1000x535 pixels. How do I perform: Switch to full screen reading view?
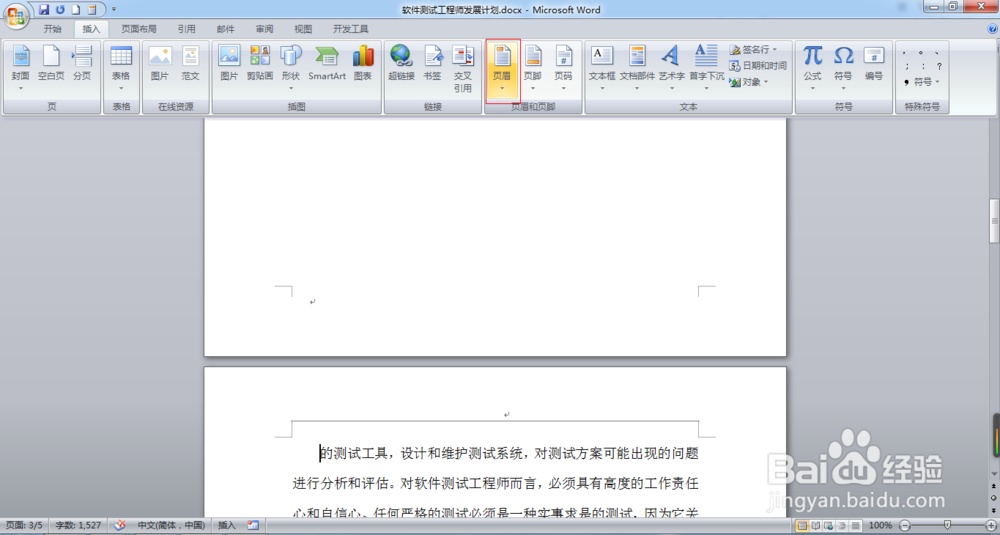coord(816,525)
